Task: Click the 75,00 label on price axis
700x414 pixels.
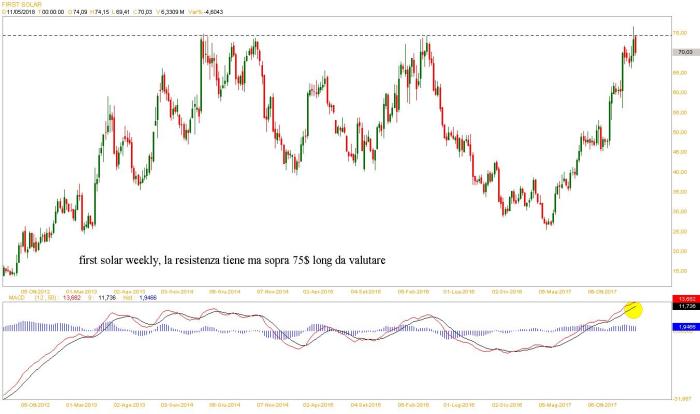Action: coord(680,33)
